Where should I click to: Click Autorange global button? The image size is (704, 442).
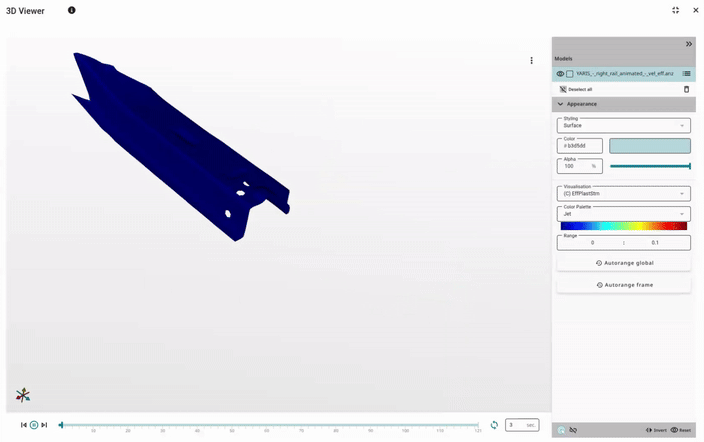tap(624, 263)
